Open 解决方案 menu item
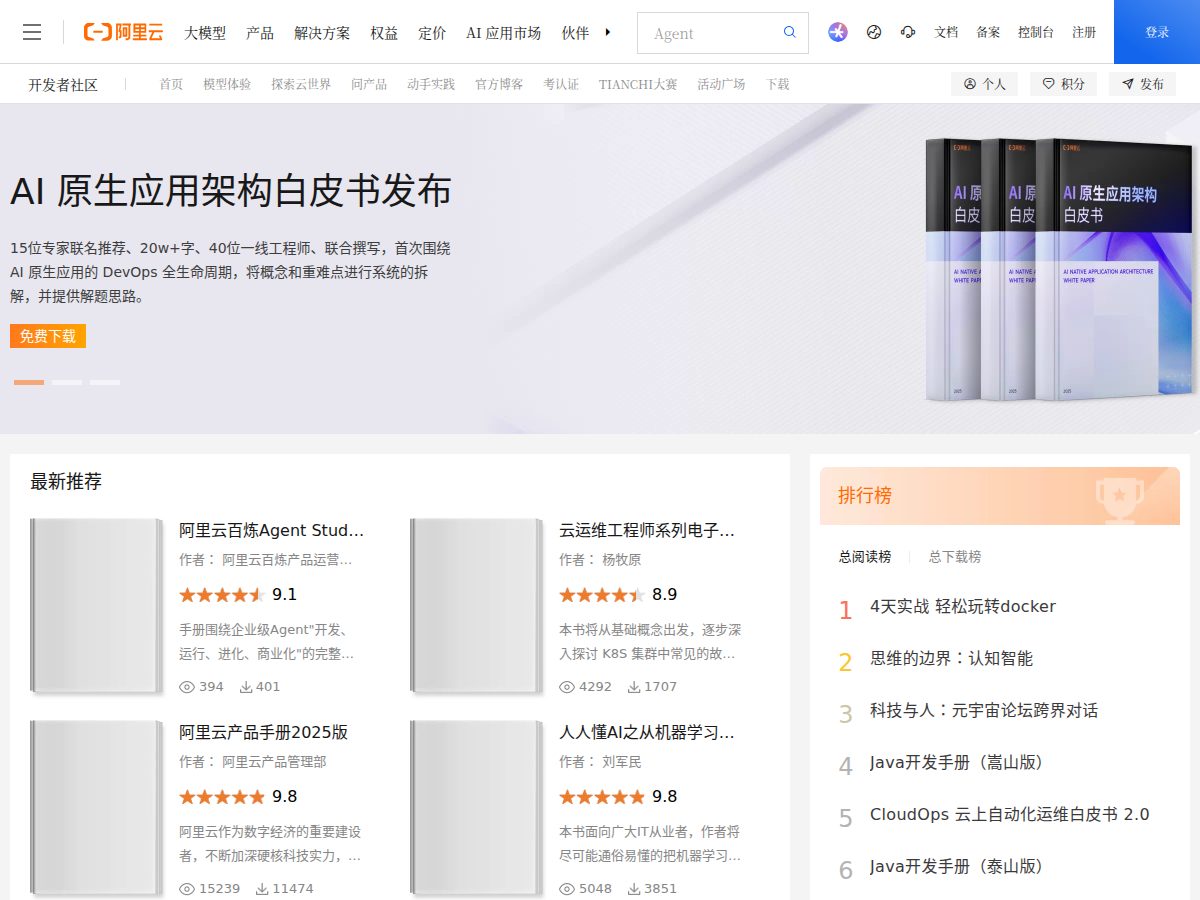The width and height of the screenshot is (1200, 900). point(322,33)
